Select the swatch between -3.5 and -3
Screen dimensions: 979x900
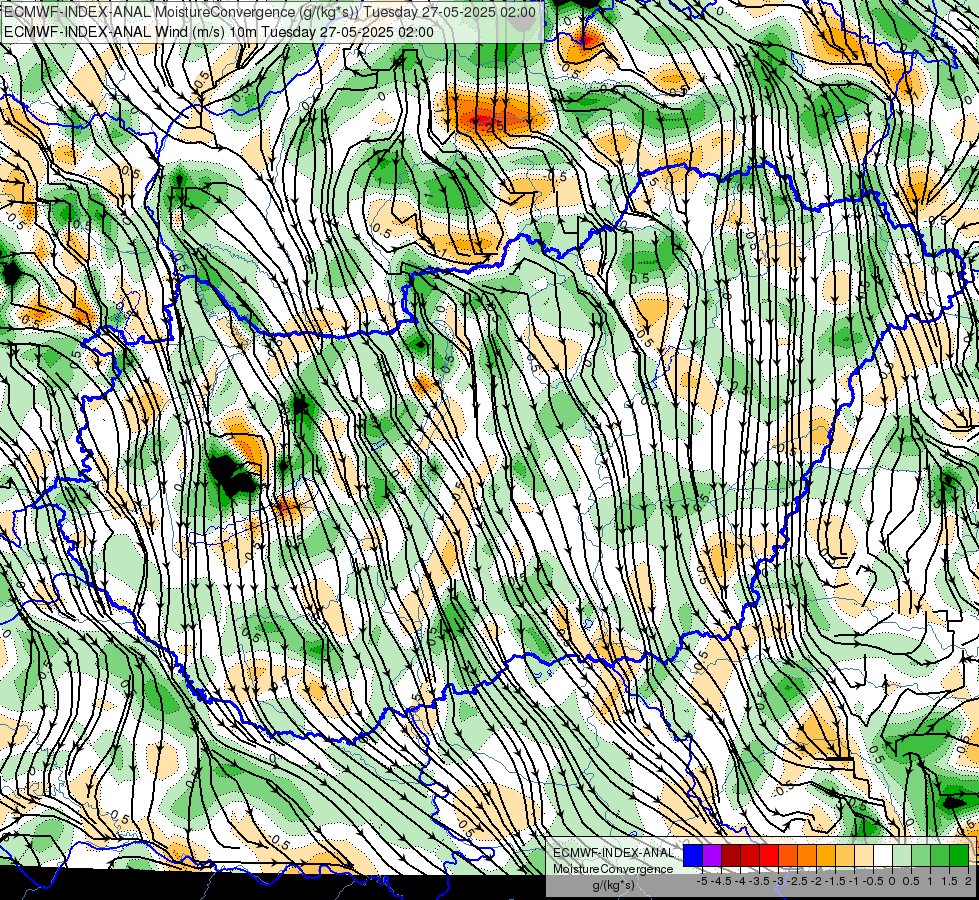point(769,856)
